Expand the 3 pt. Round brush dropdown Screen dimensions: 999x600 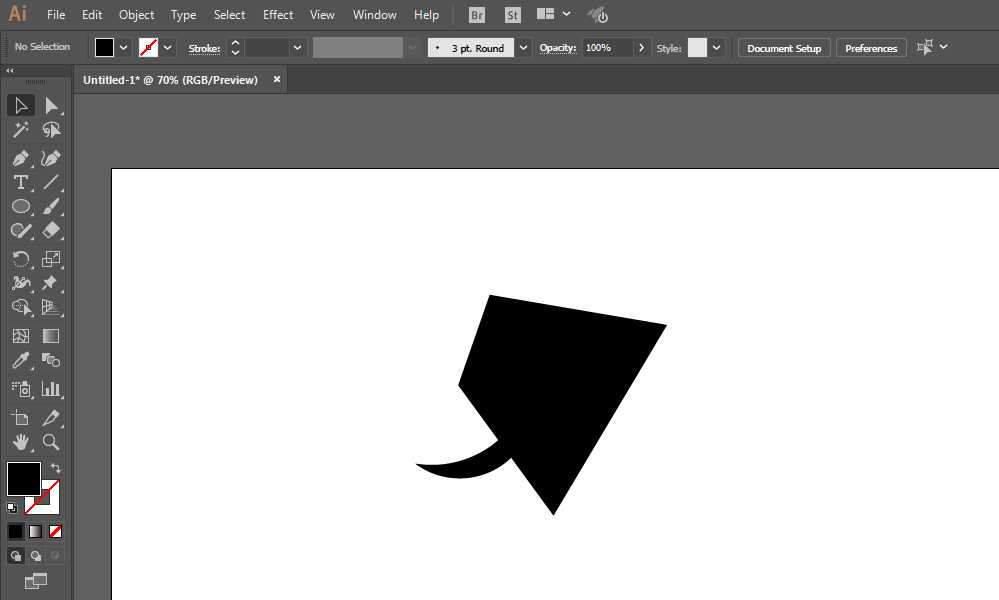point(524,47)
